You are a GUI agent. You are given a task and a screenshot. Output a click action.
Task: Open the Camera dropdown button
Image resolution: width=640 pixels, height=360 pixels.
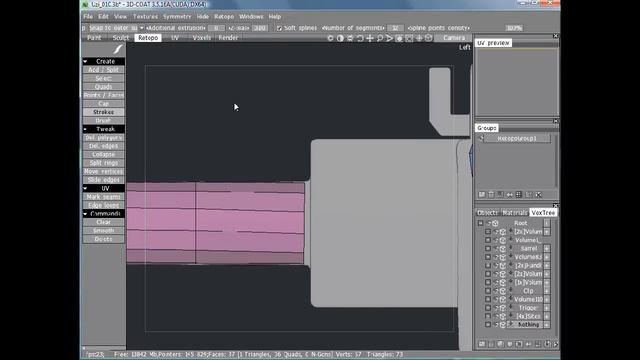[x=454, y=38]
